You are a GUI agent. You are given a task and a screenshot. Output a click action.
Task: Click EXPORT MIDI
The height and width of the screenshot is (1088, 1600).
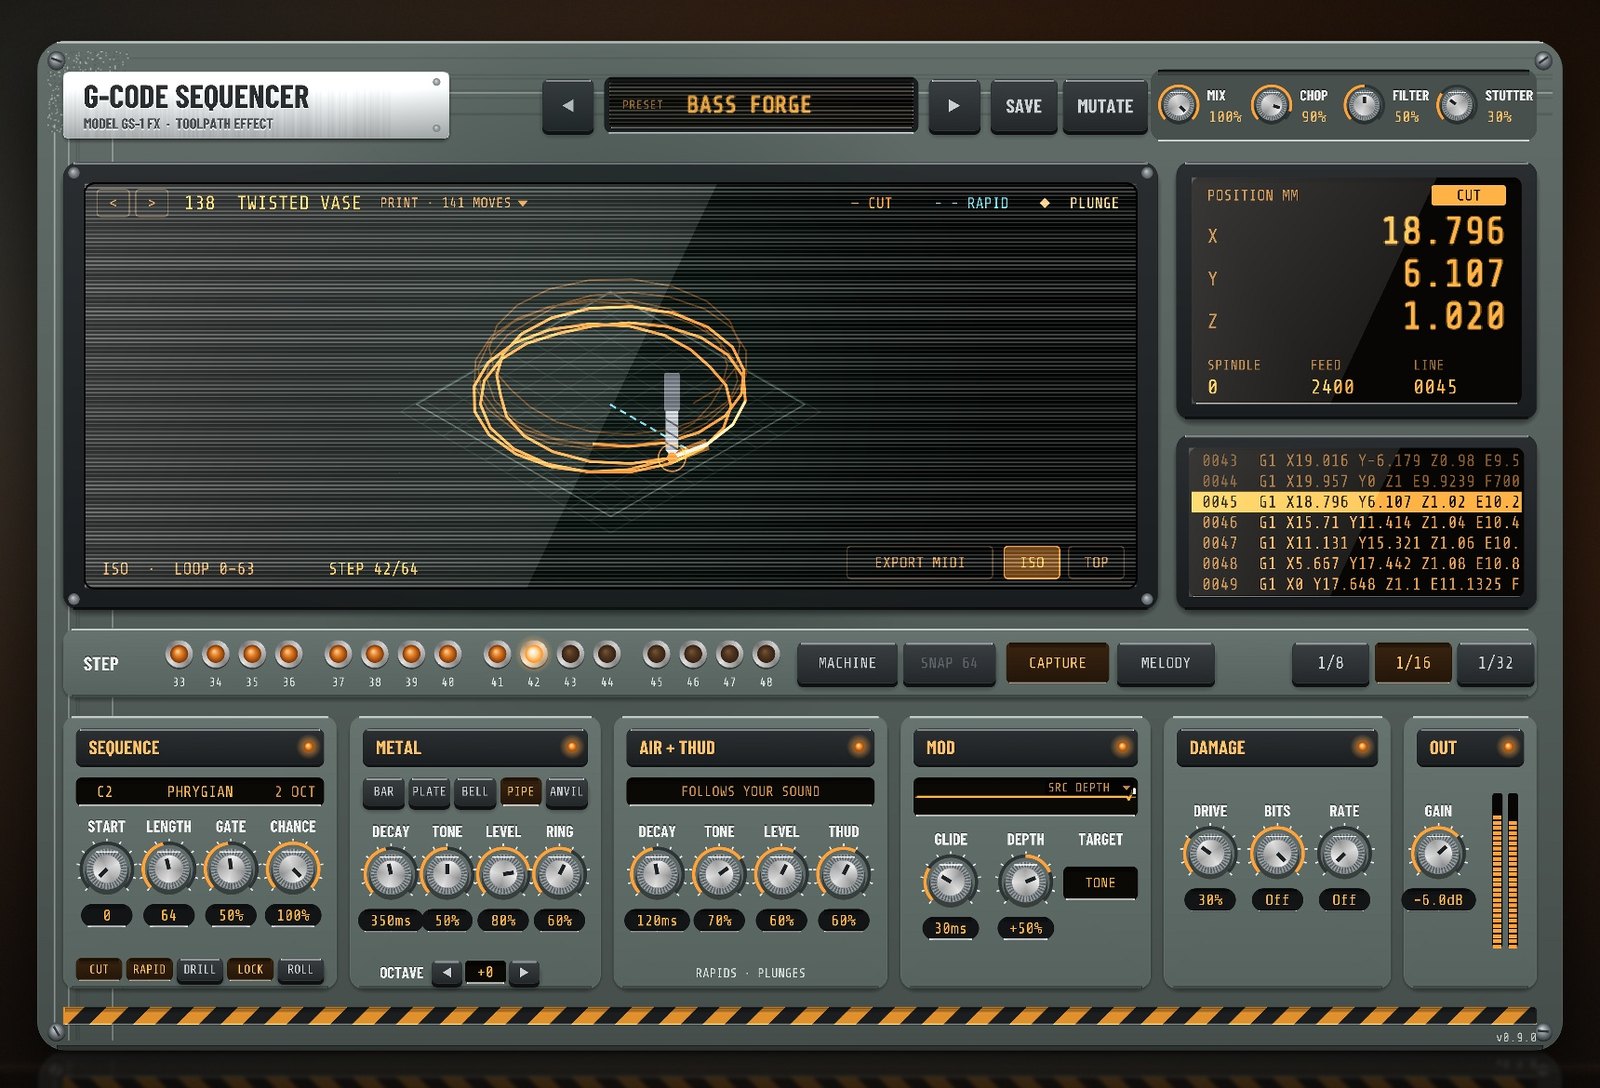(x=919, y=562)
